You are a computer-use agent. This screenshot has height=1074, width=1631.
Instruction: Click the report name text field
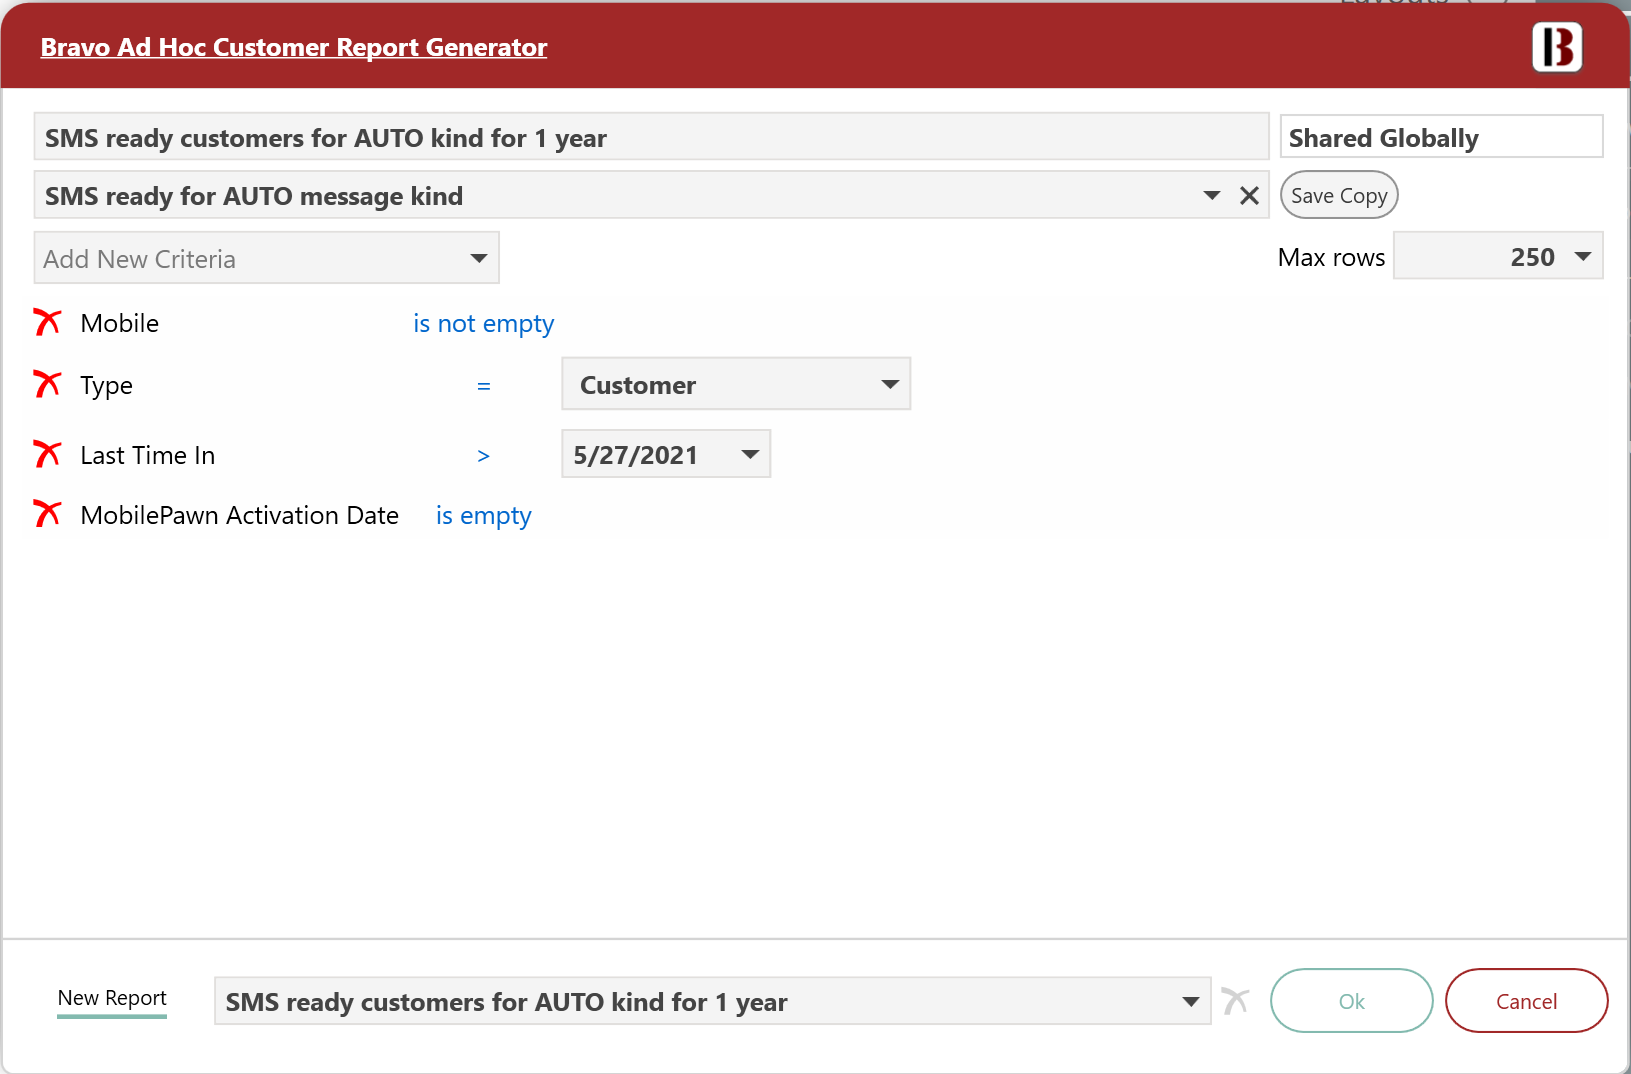coord(650,138)
